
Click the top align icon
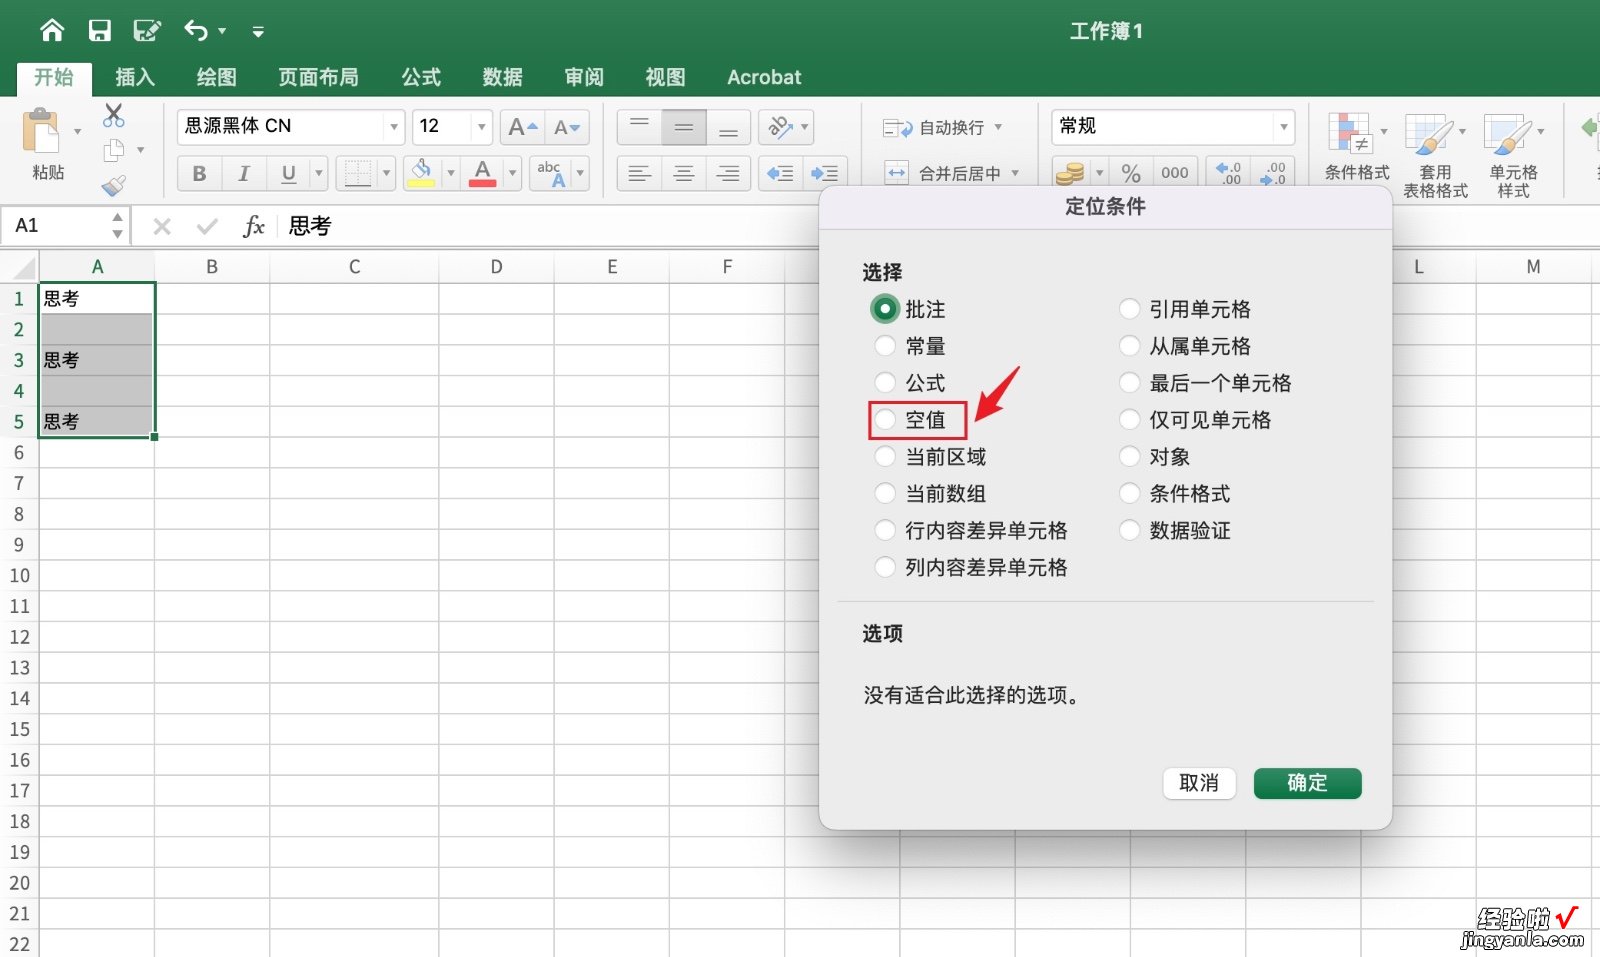point(639,127)
